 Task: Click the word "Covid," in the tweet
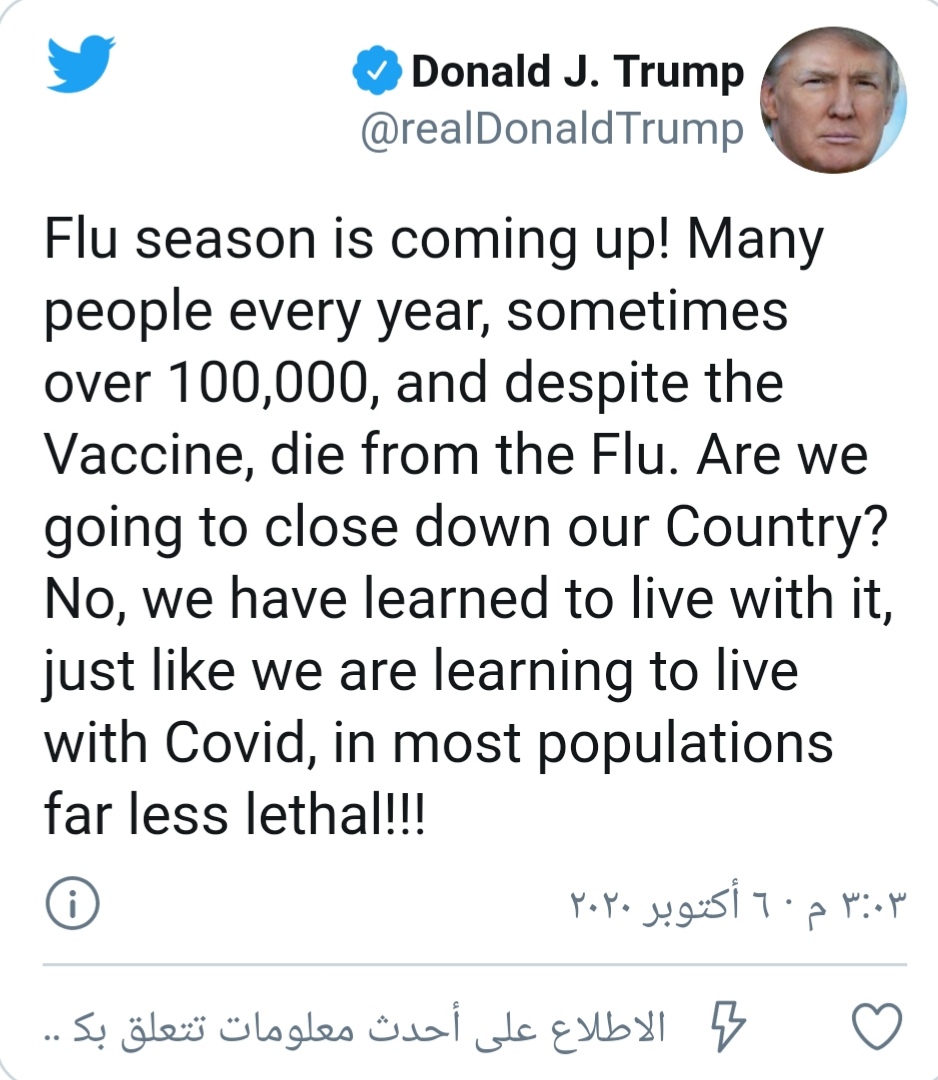coord(241,744)
